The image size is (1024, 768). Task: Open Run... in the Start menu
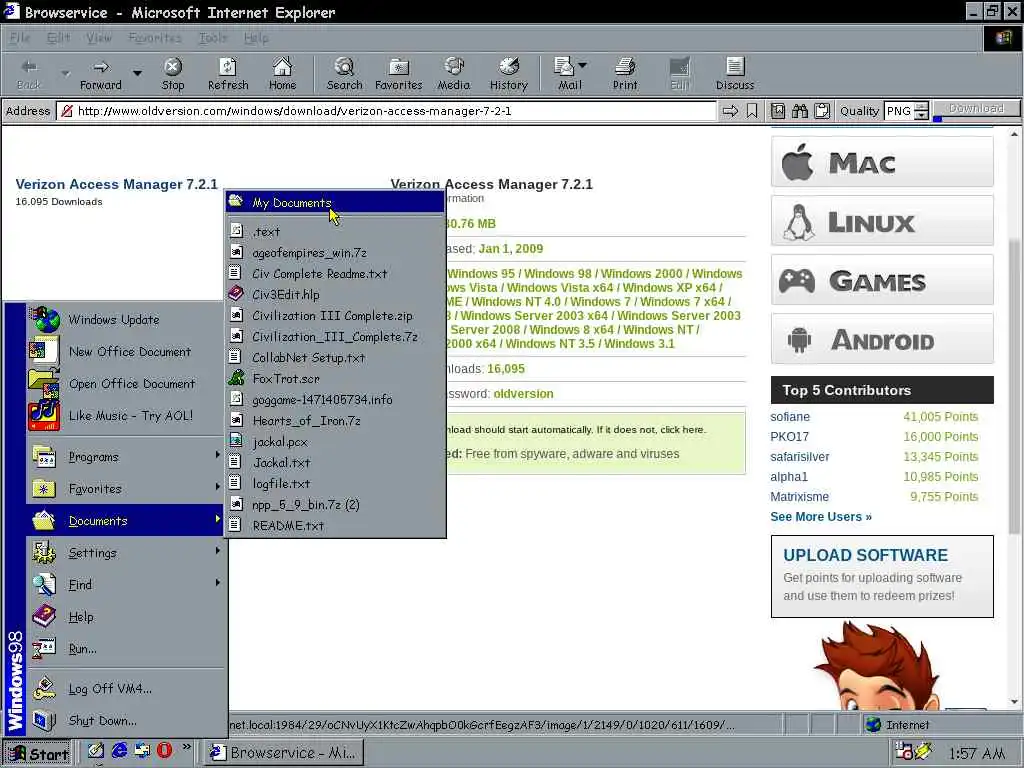(x=82, y=648)
